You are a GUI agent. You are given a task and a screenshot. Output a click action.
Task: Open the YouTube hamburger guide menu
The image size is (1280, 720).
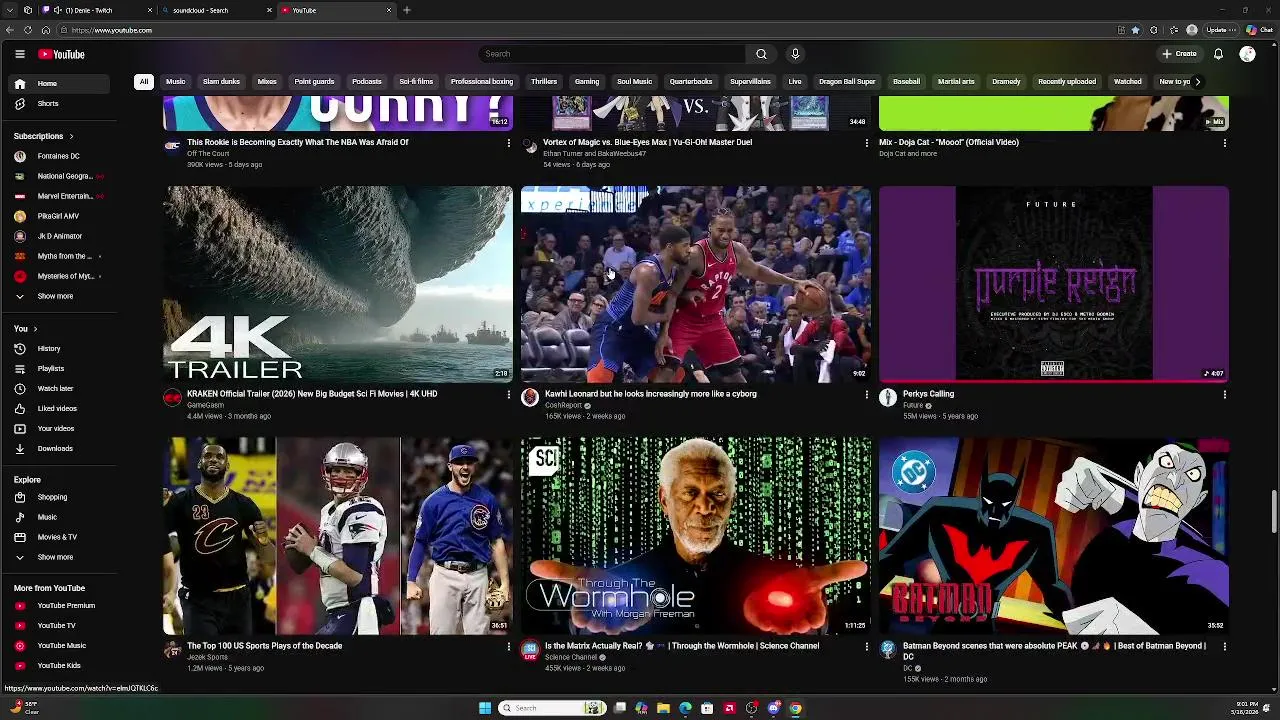tap(19, 54)
